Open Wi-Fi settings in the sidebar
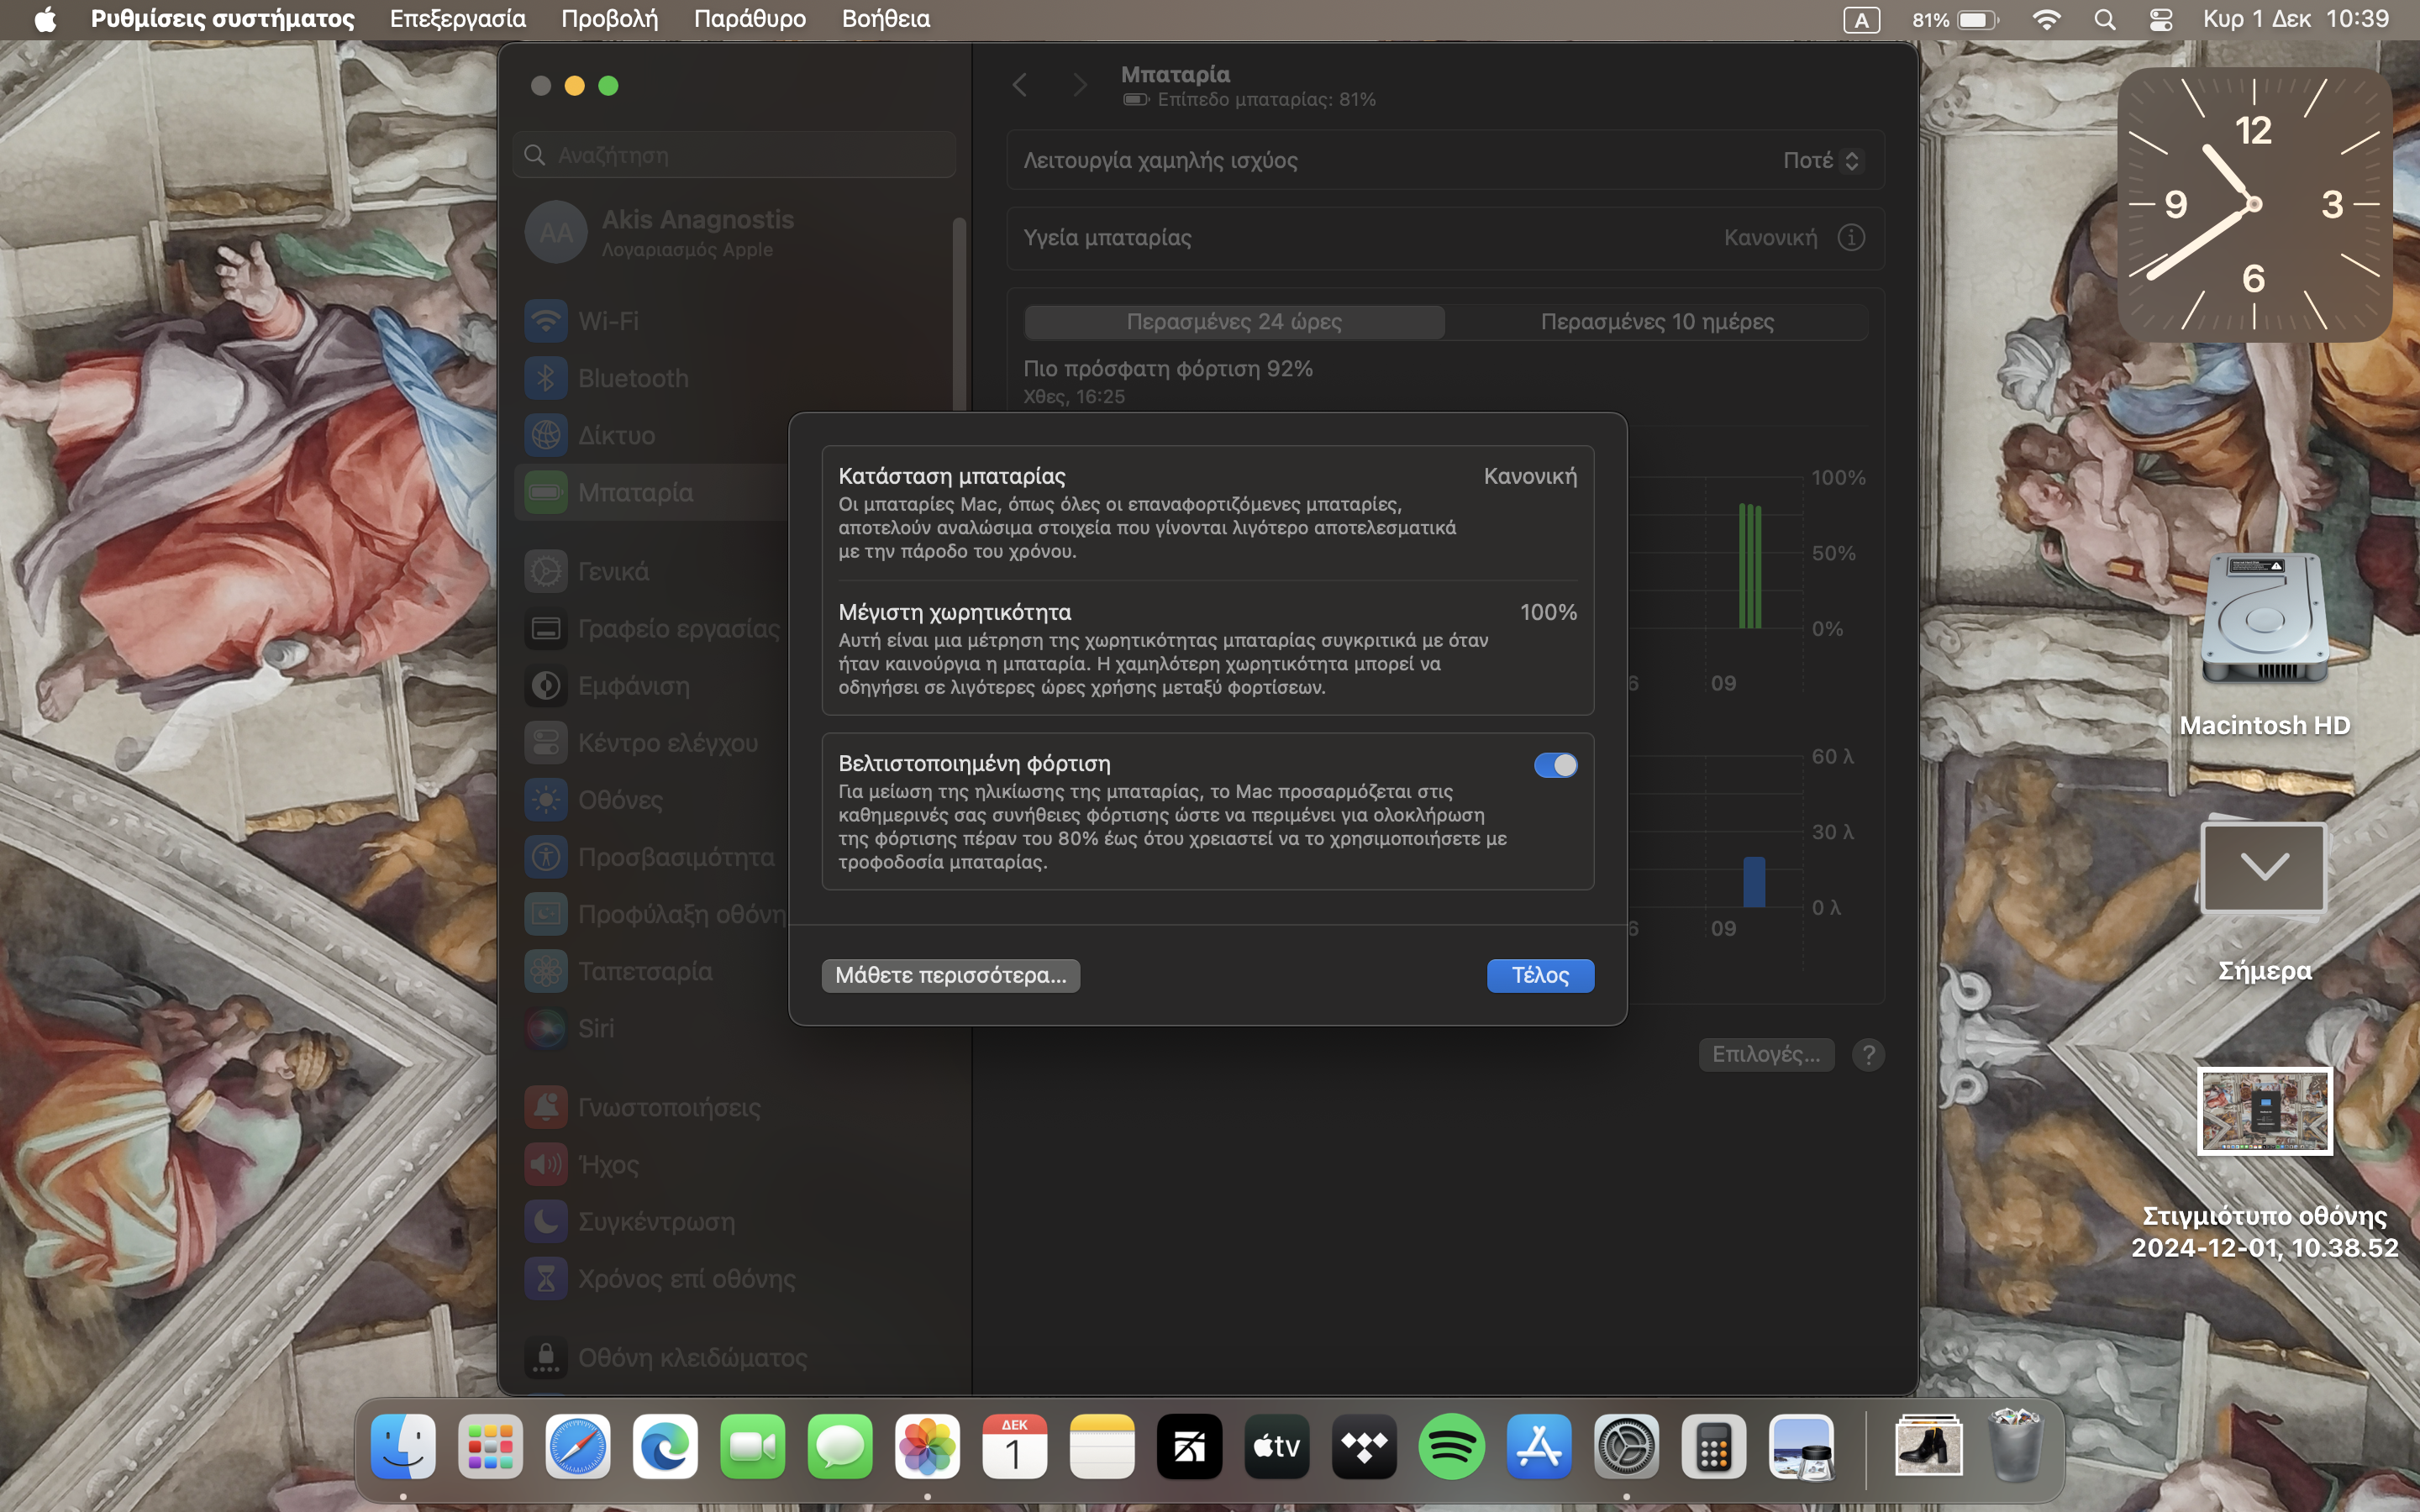Viewport: 2420px width, 1512px height. [608, 321]
